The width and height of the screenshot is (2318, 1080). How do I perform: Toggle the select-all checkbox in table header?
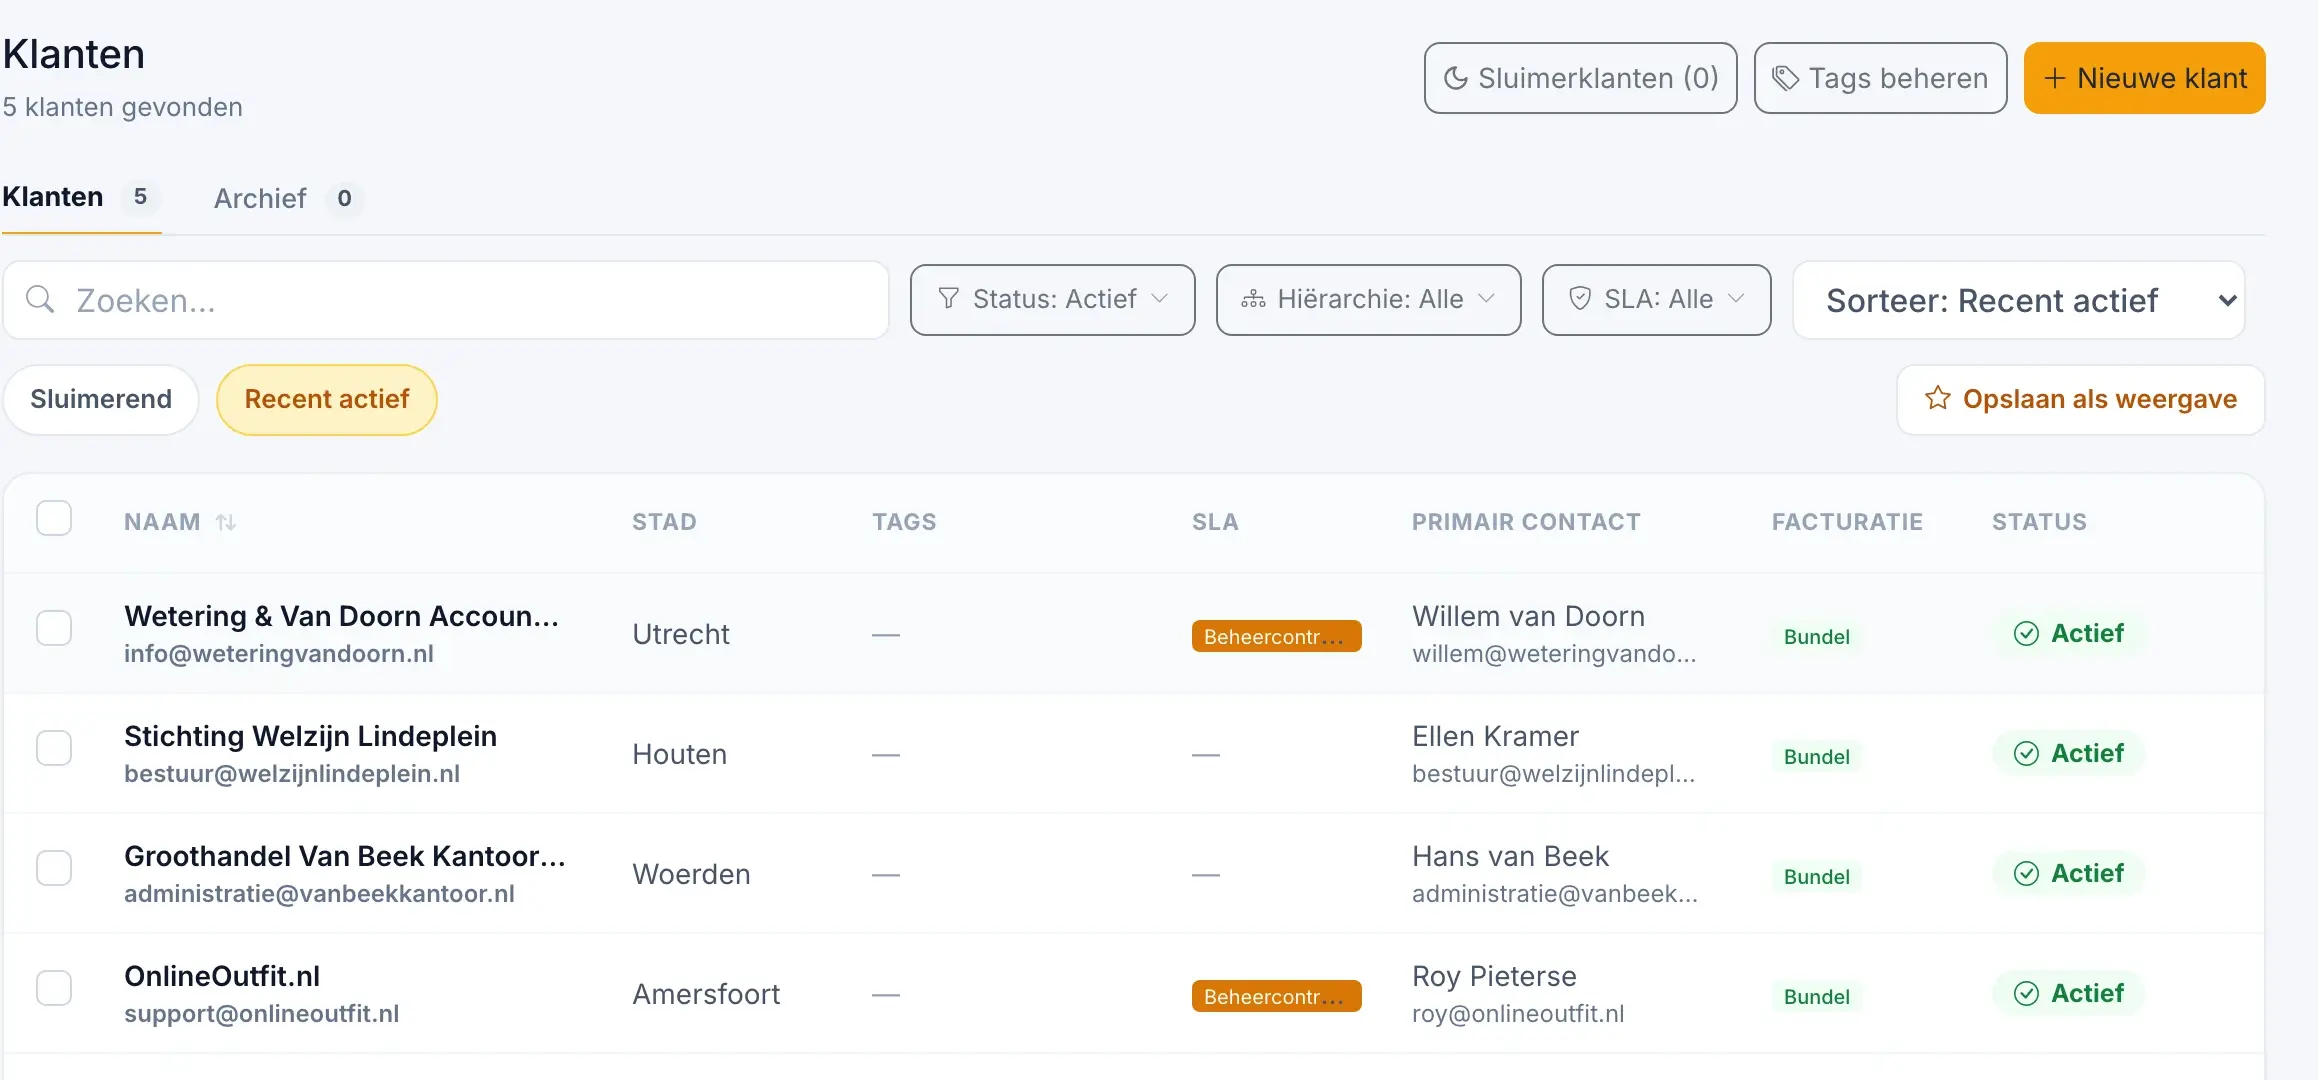[x=54, y=518]
